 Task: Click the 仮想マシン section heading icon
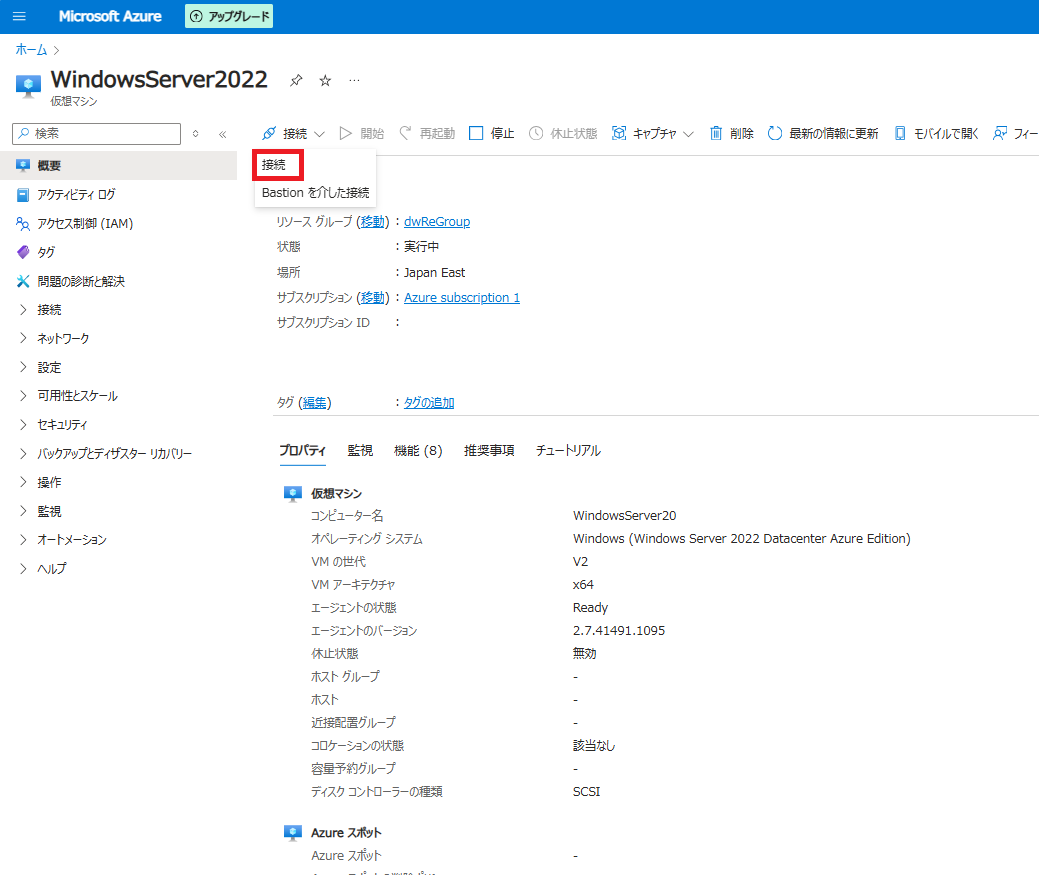292,493
